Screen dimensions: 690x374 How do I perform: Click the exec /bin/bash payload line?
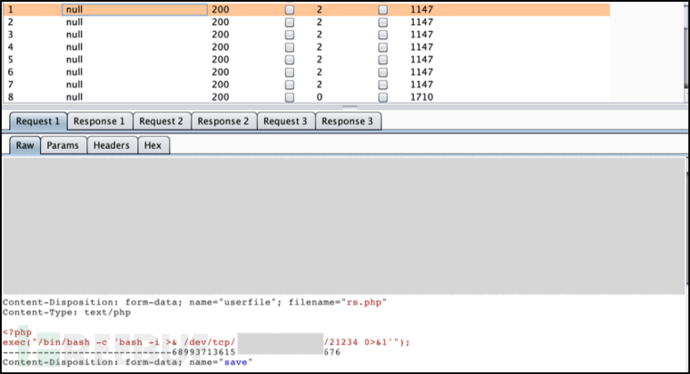pyautogui.click(x=206, y=342)
